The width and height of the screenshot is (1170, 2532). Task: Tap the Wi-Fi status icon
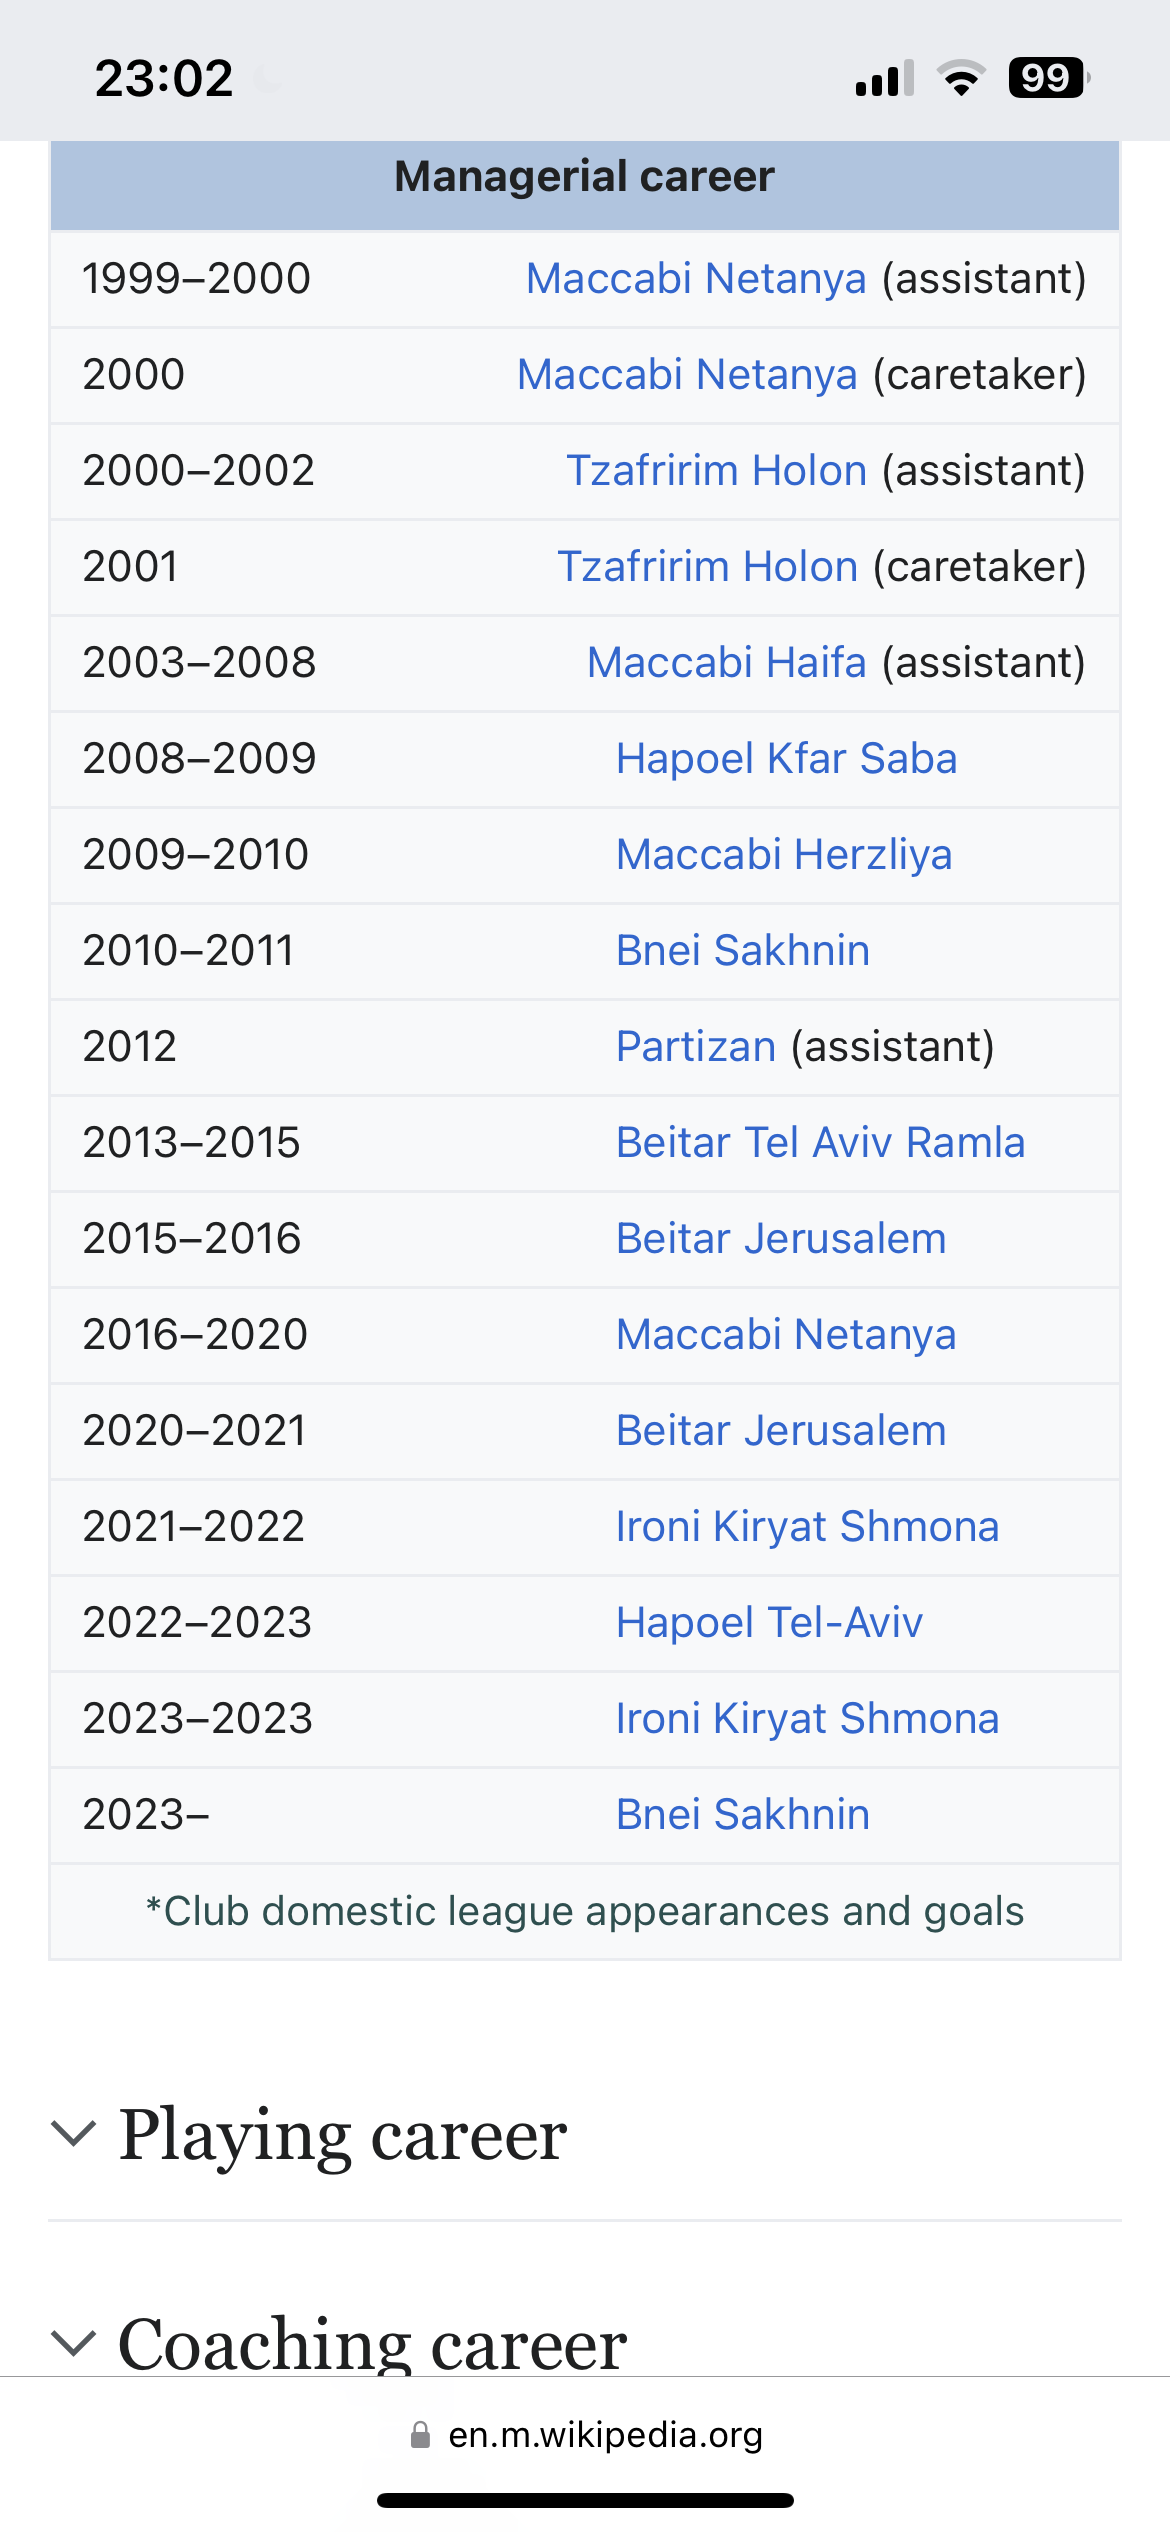click(x=961, y=78)
